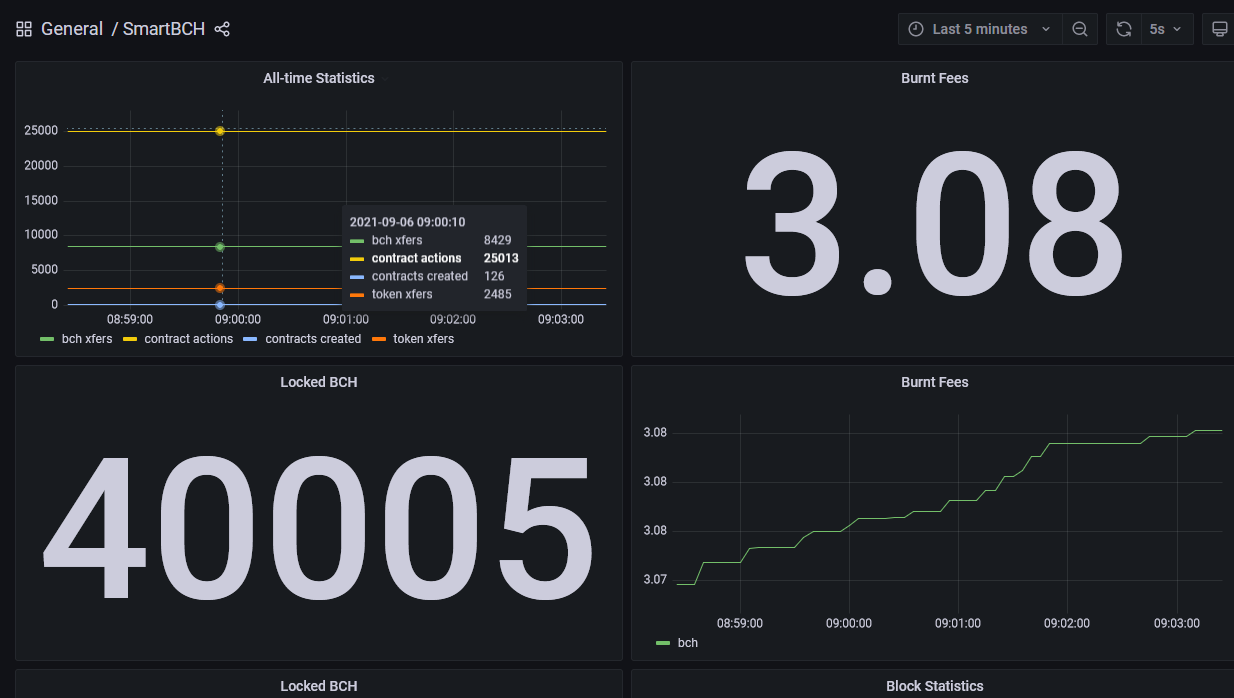
Task: Click the zoom out time range icon
Action: coord(1080,29)
